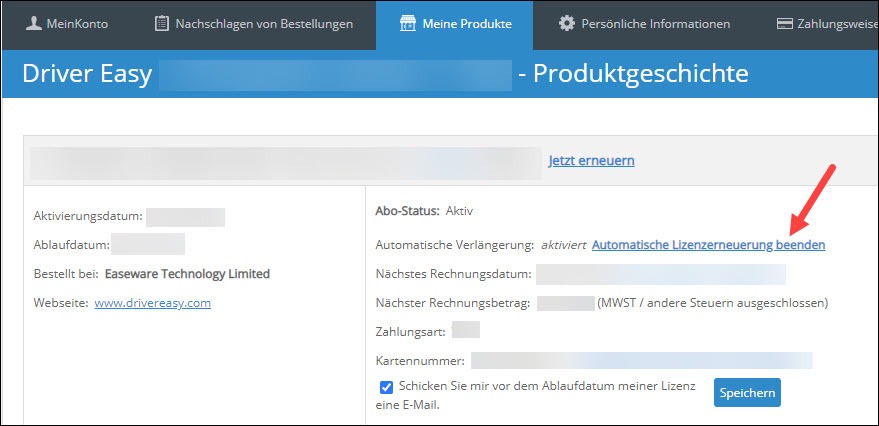The width and height of the screenshot is (879, 426).
Task: Open Persönliche Informationen tab
Action: coord(645,24)
